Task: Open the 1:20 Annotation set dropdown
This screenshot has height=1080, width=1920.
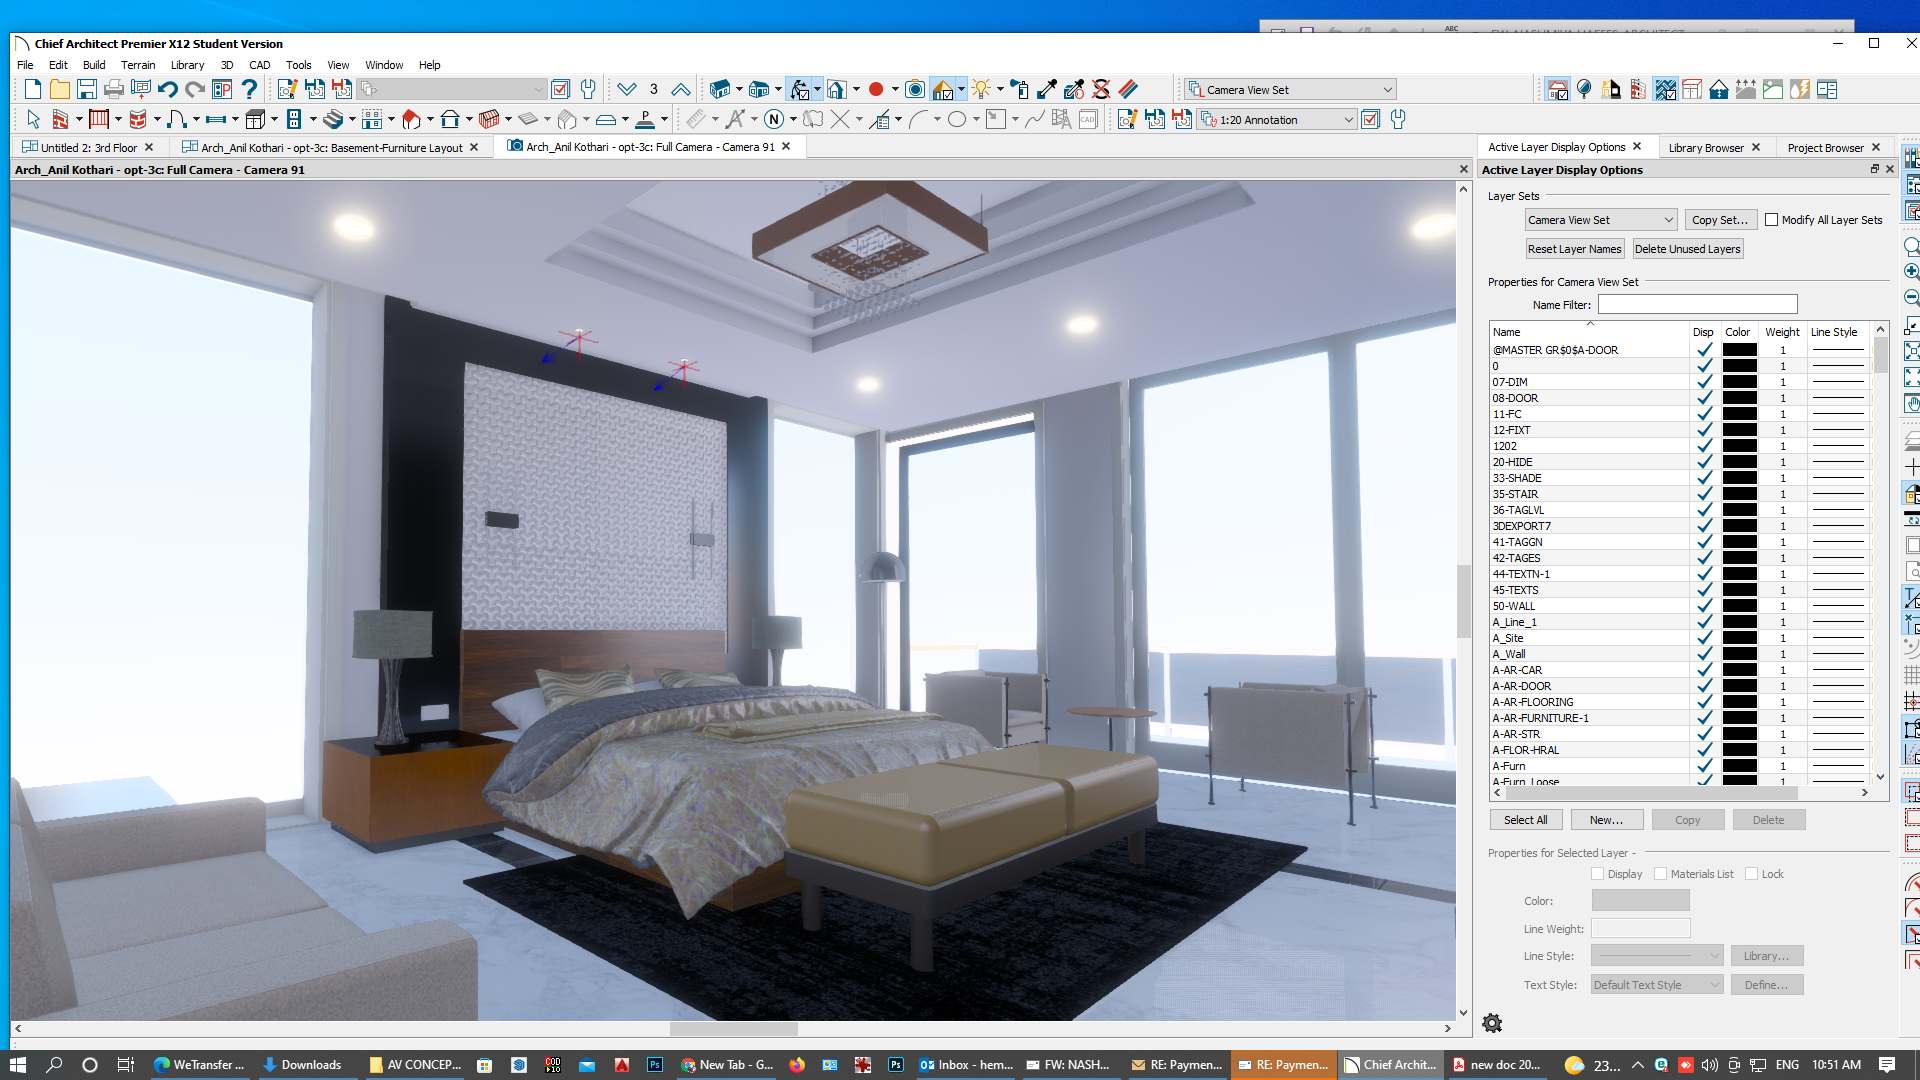Action: [1348, 120]
